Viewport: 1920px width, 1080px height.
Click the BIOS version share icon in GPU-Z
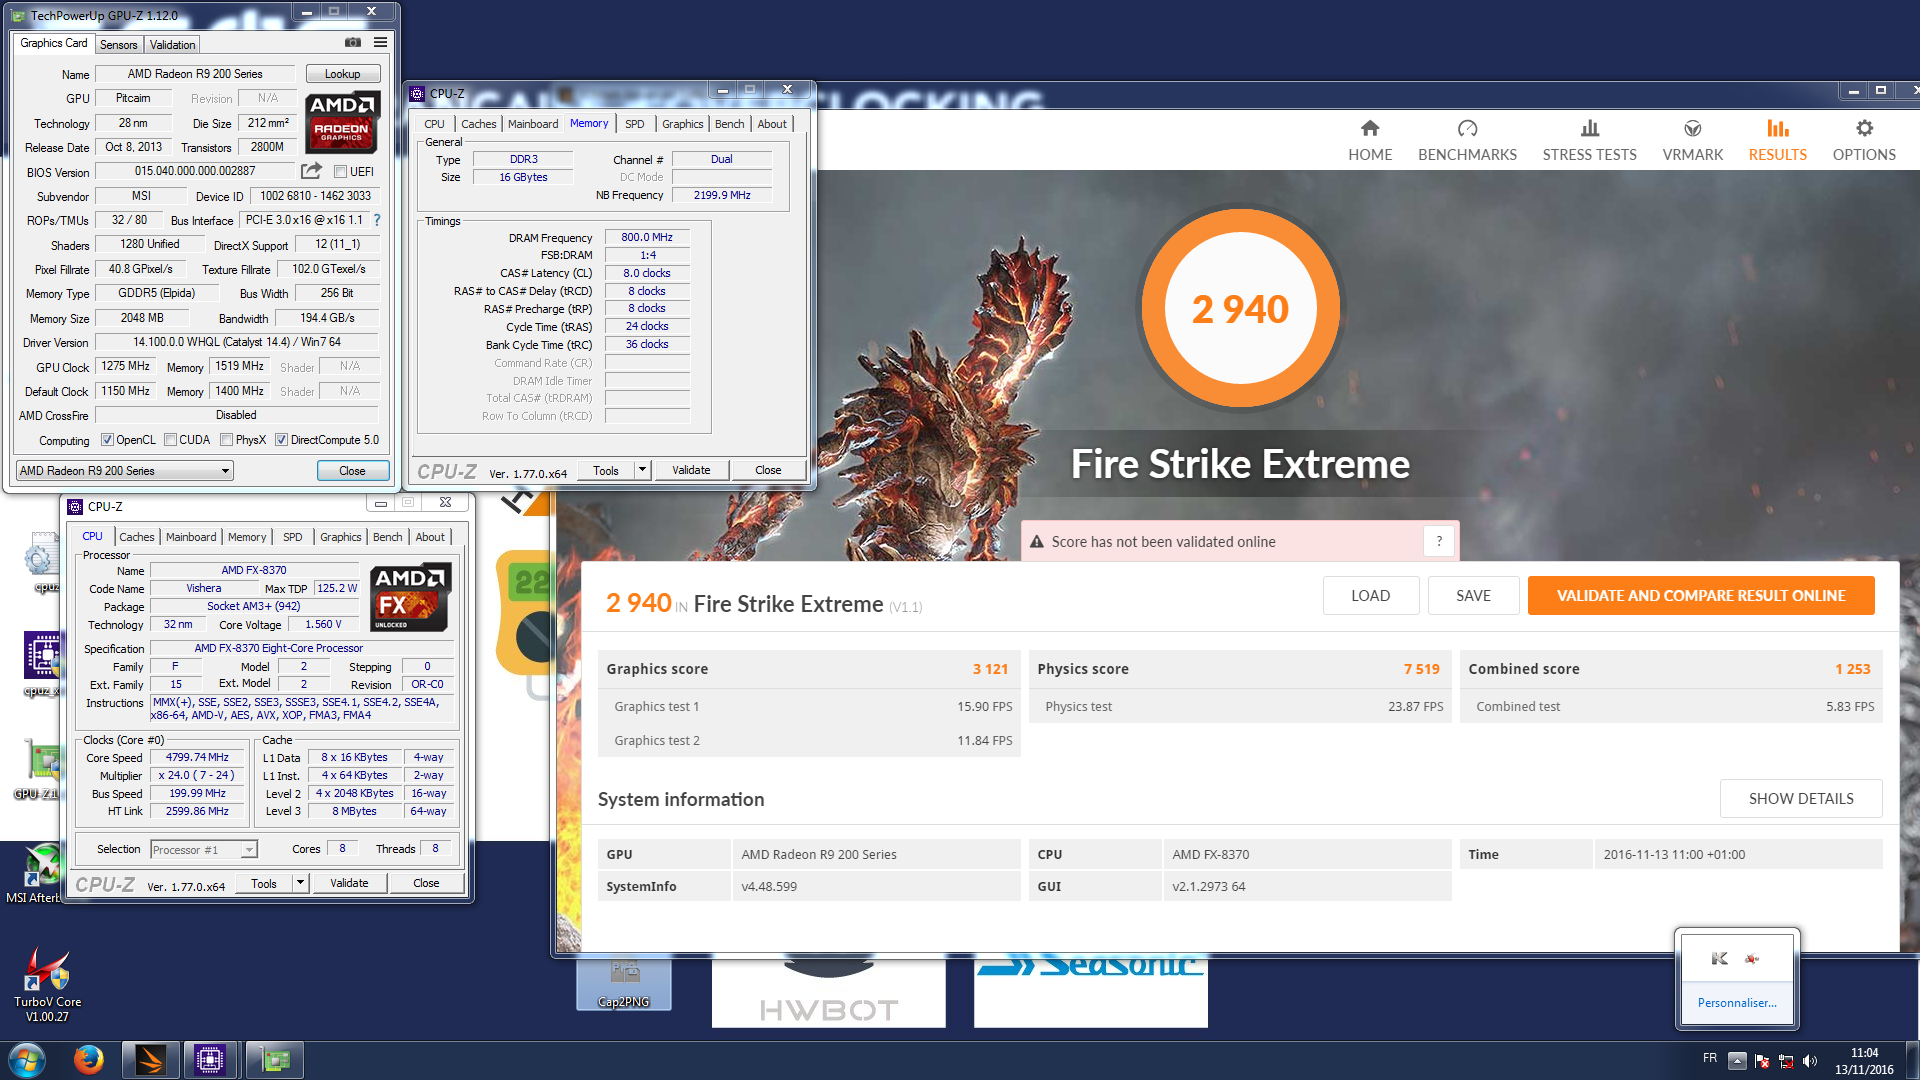tap(311, 171)
